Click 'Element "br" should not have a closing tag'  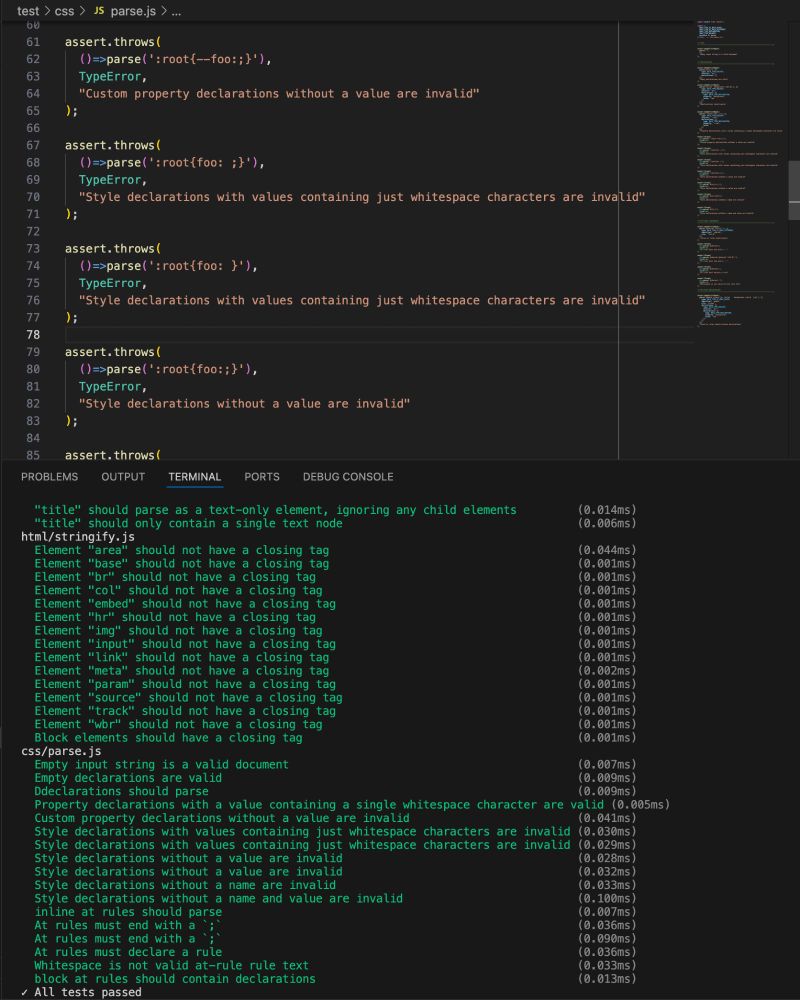175,577
